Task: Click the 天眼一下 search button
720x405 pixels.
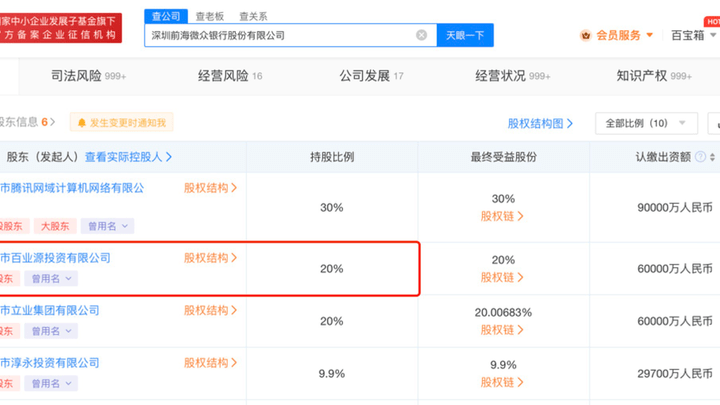Action: [465, 35]
